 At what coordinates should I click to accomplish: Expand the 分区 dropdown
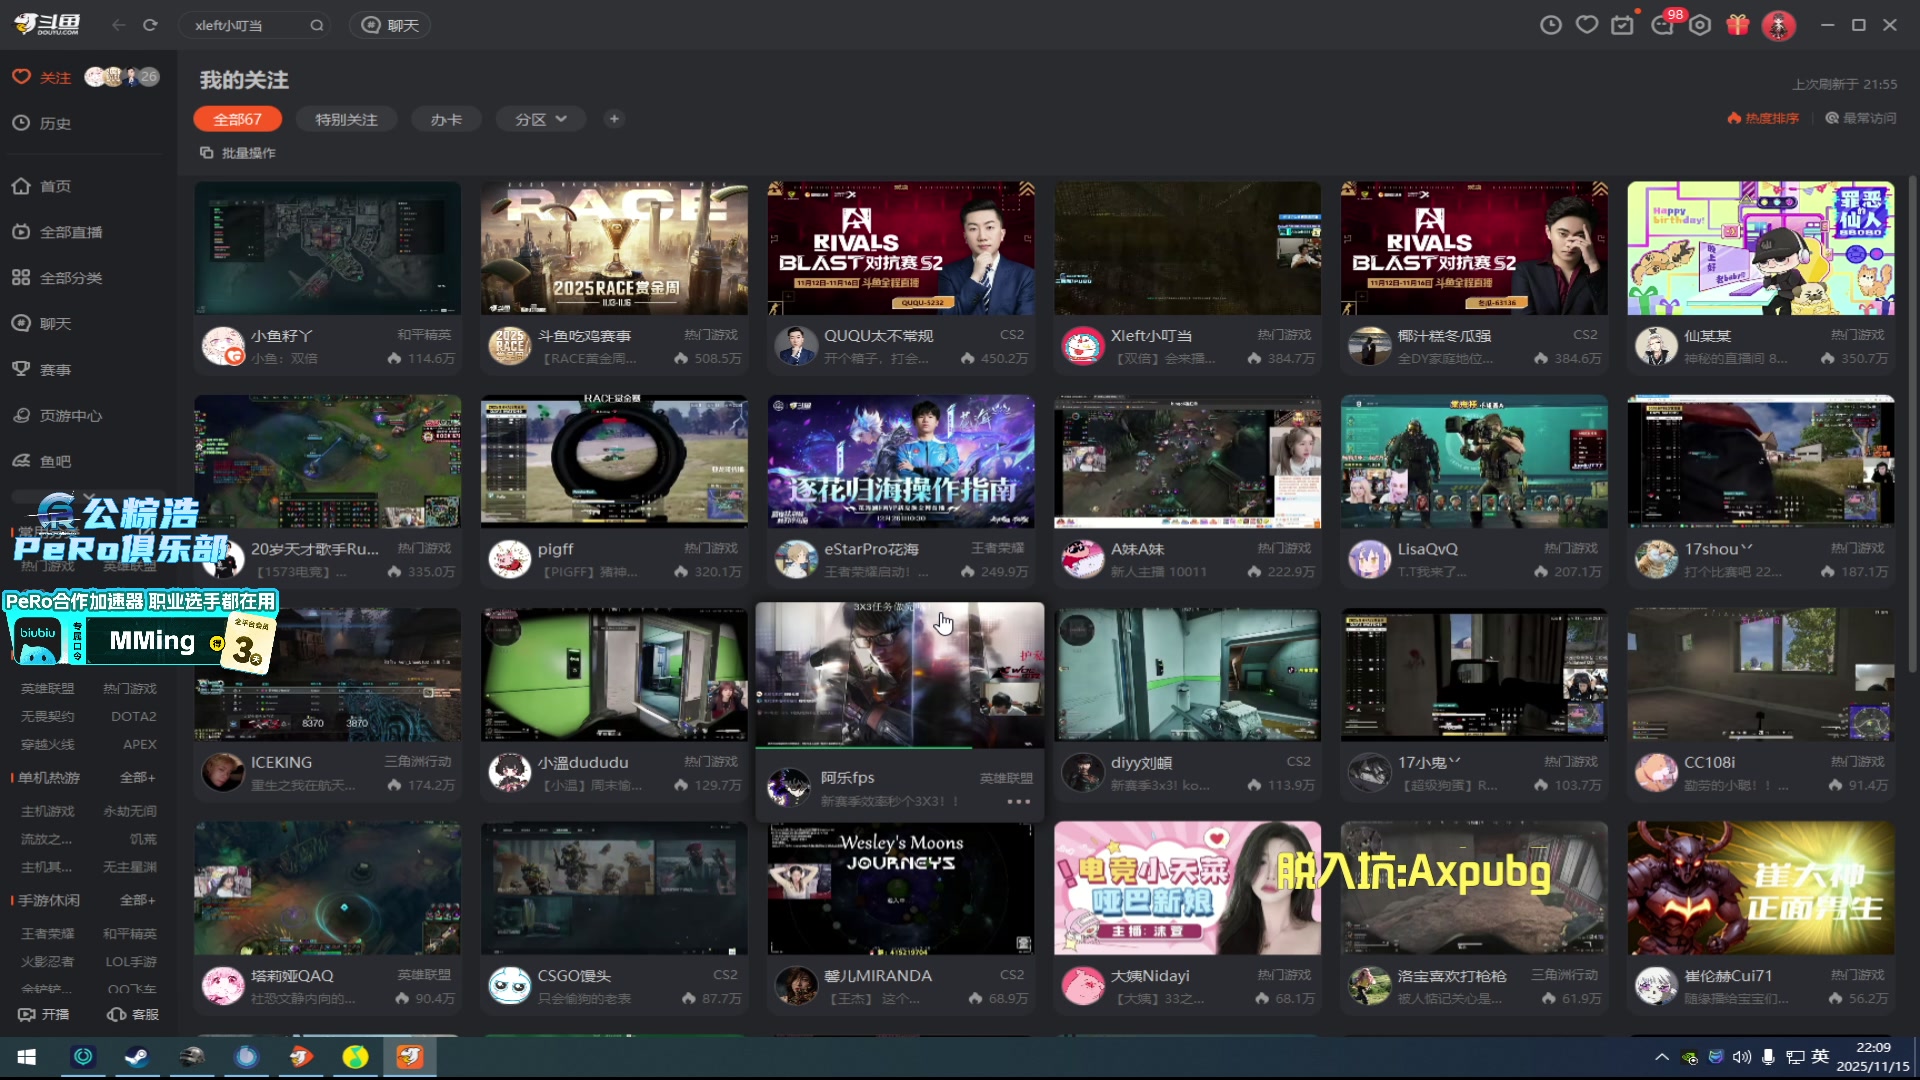pyautogui.click(x=540, y=118)
